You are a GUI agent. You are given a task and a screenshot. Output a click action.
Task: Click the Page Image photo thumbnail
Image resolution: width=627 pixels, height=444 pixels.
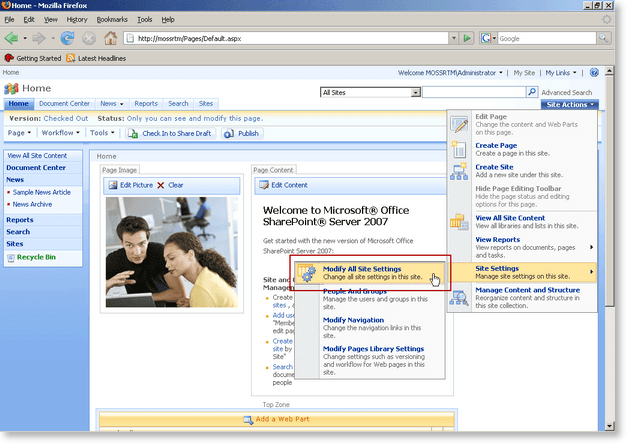tap(172, 252)
